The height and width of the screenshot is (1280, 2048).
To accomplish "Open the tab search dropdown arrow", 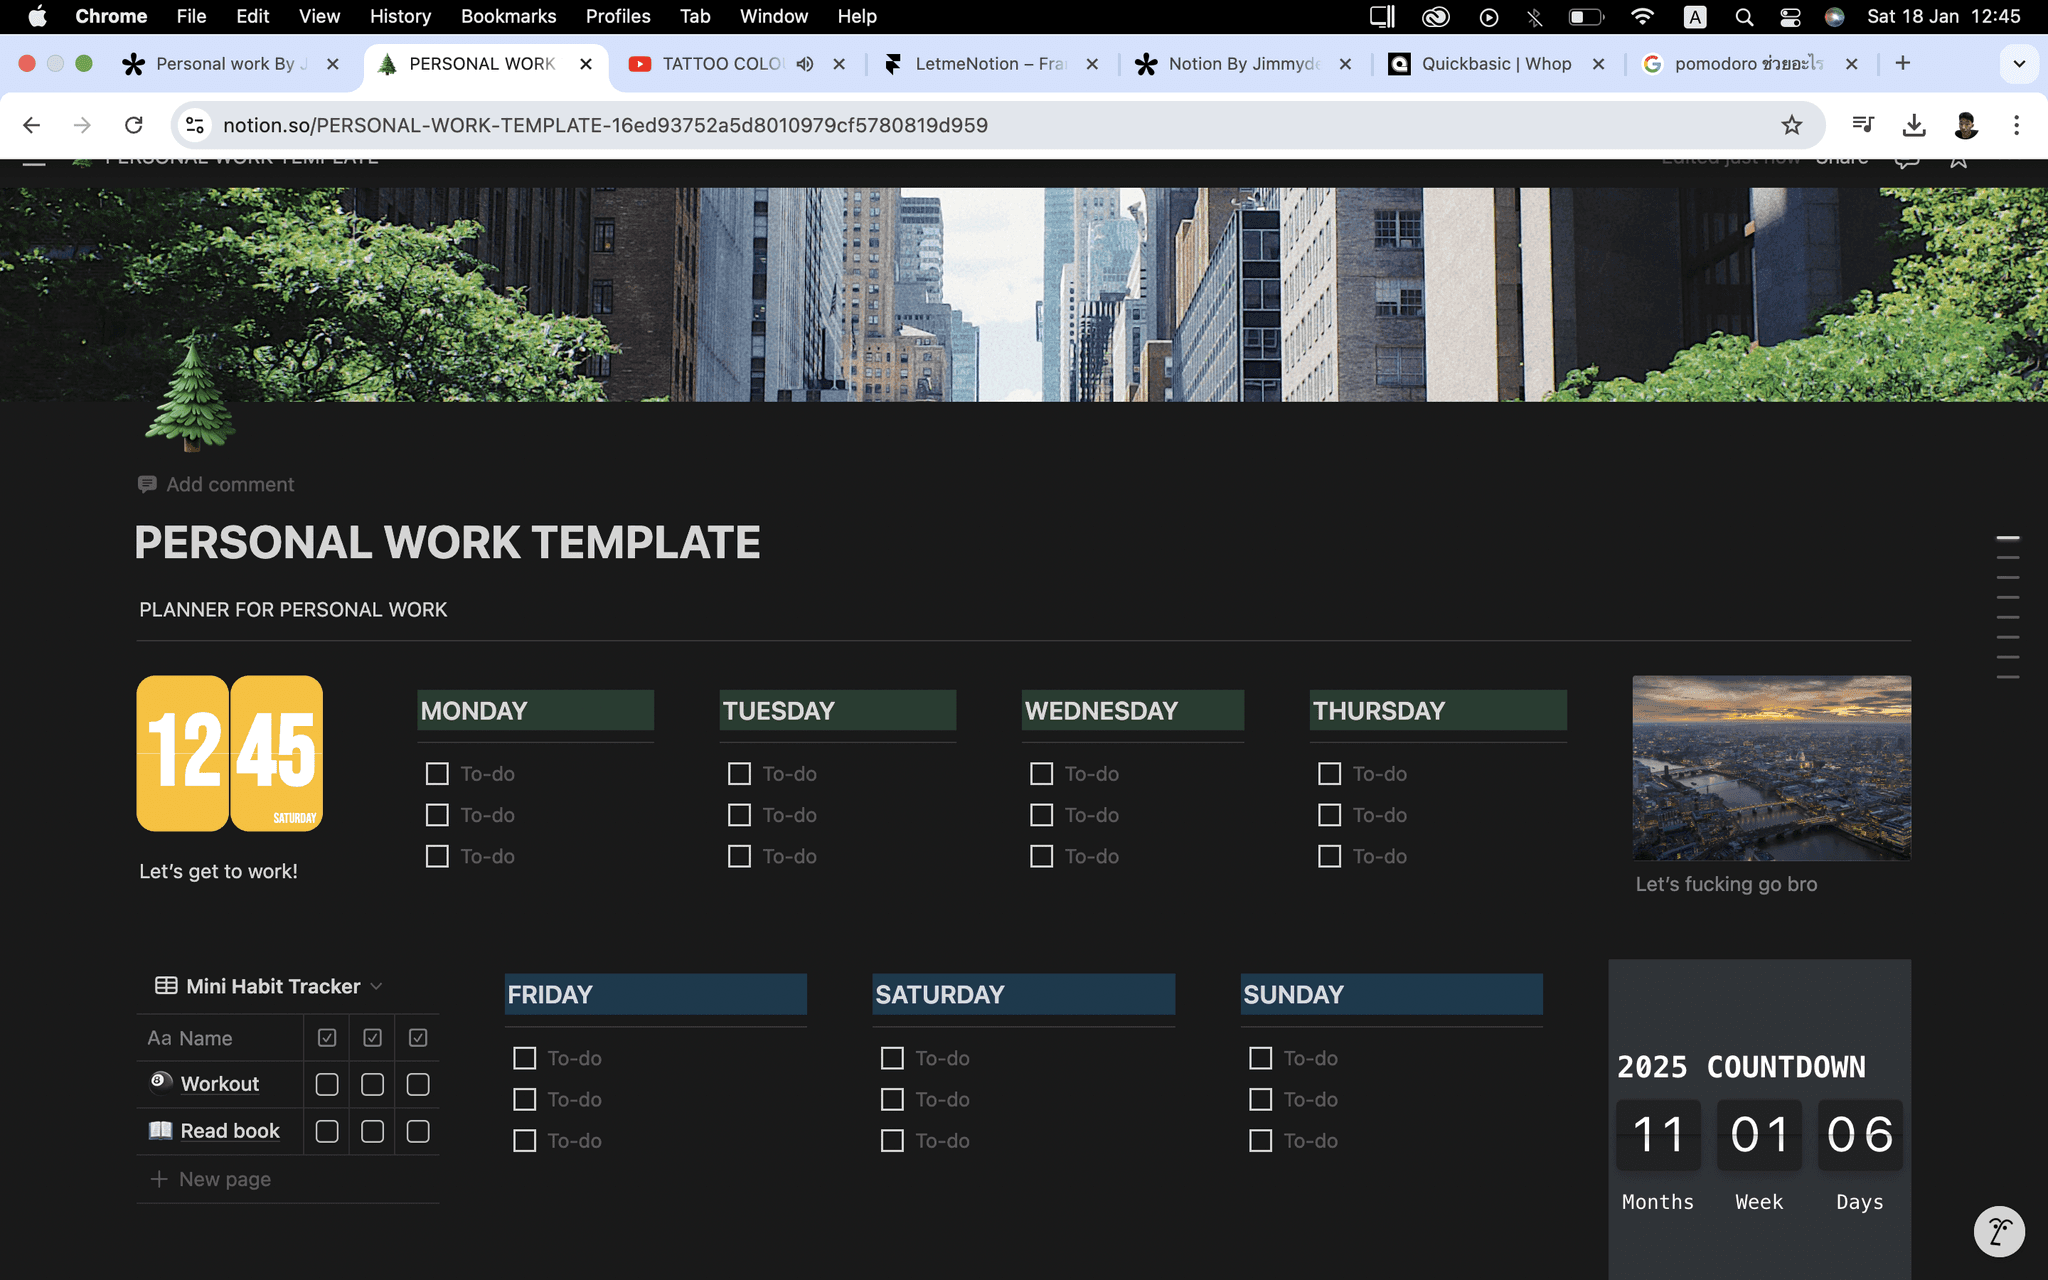I will (2019, 64).
